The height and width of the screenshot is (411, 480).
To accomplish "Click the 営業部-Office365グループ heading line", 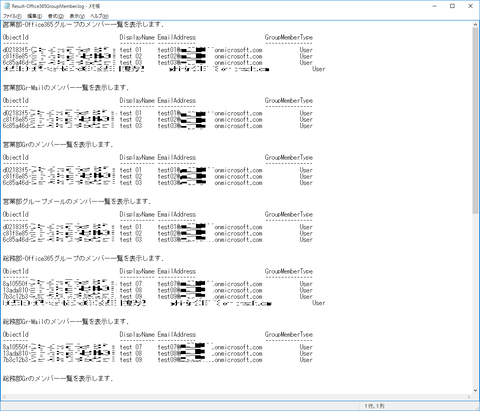I will point(83,25).
